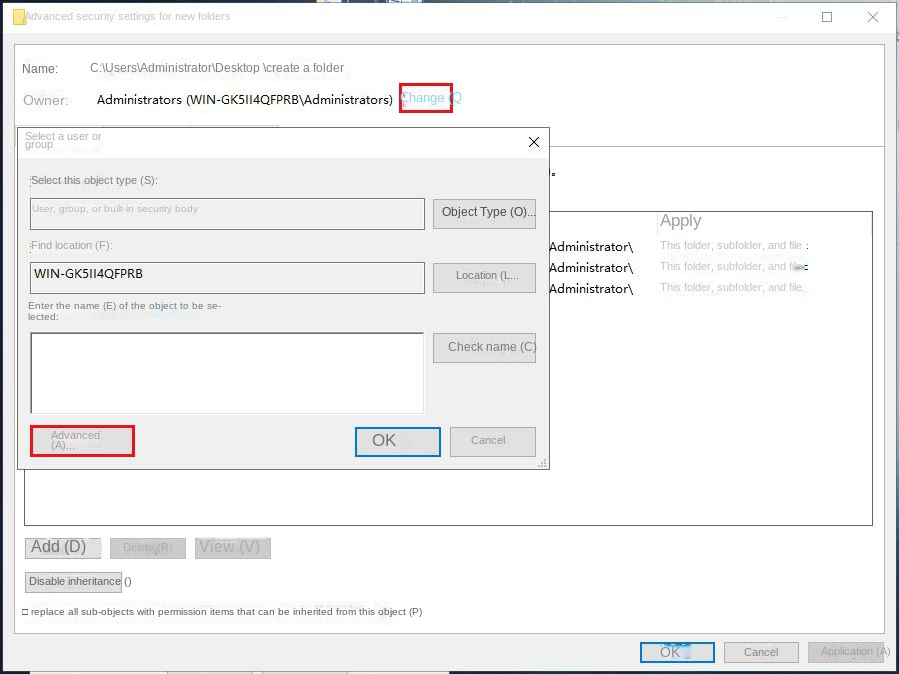This screenshot has height=674, width=899.
Task: Click the Select this object type field
Action: [227, 213]
